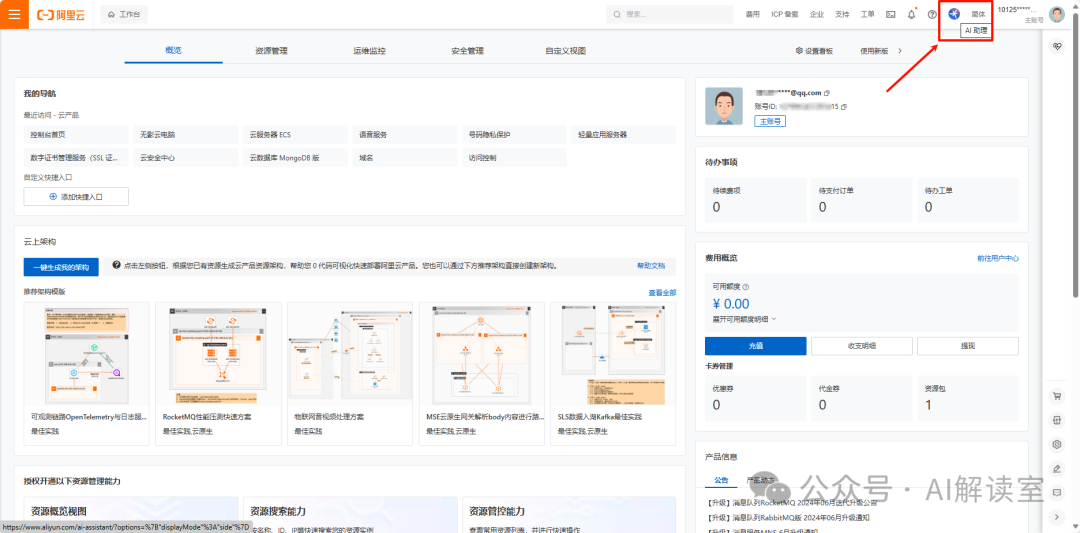Viewport: 1080px width, 533px height.
Task: Open the 企业 header menu
Action: point(817,14)
